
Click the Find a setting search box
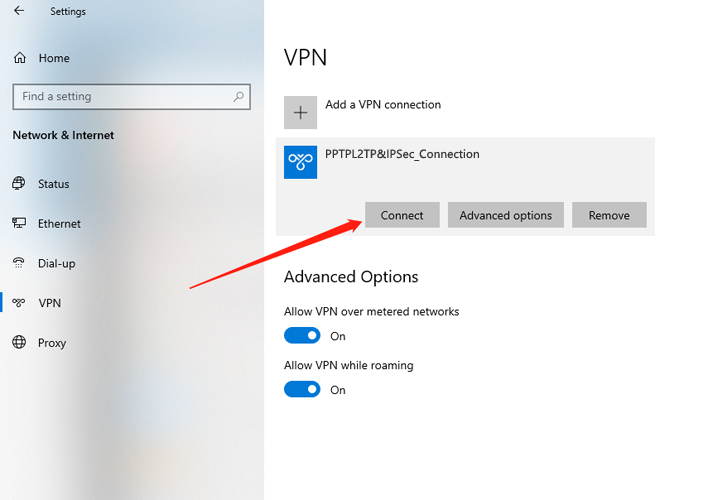pos(131,97)
